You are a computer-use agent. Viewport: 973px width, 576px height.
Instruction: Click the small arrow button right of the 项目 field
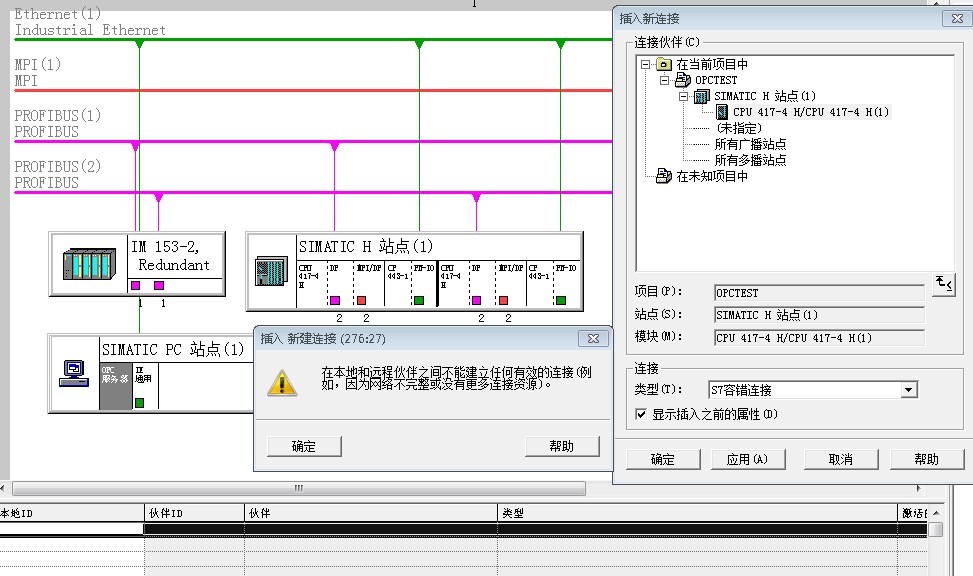coord(943,285)
